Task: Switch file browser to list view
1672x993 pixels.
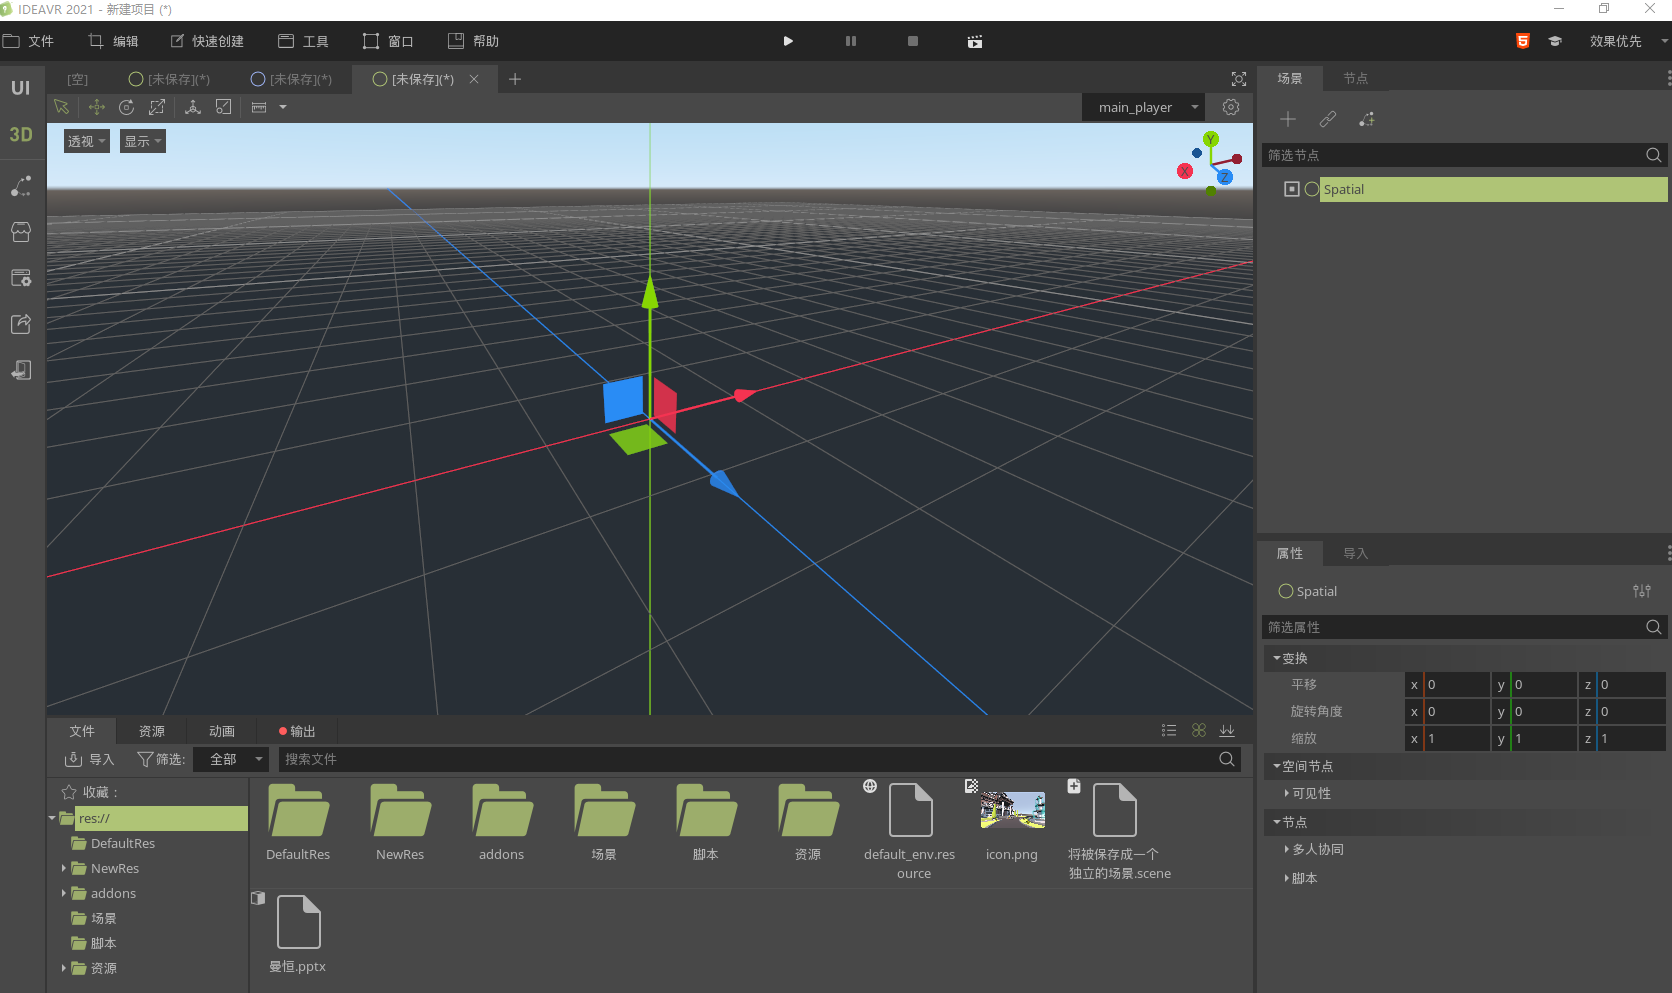Action: [x=1169, y=730]
